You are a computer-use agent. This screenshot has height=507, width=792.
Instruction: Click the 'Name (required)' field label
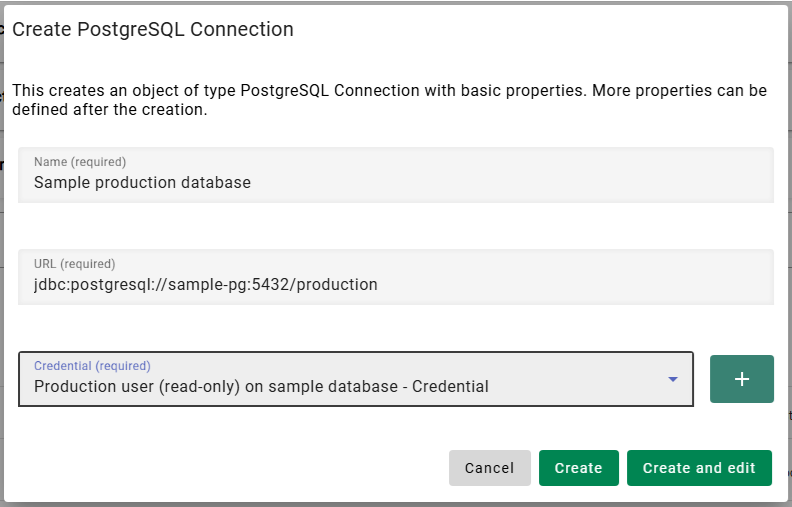80,162
